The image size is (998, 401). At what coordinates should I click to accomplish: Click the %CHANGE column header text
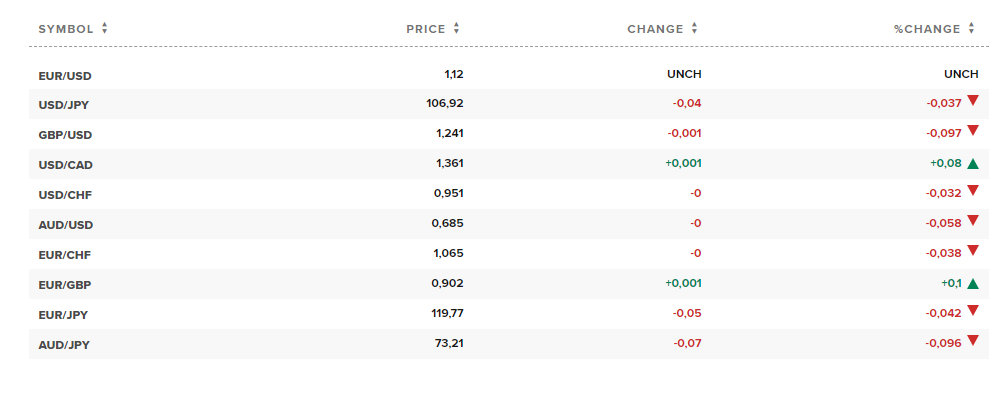tap(927, 29)
